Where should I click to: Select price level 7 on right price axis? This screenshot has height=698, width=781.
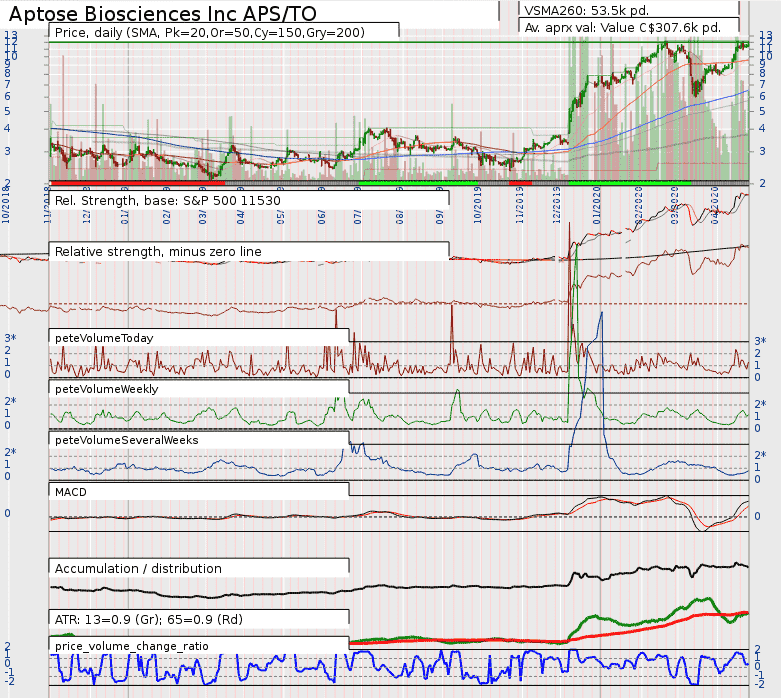[x=762, y=84]
